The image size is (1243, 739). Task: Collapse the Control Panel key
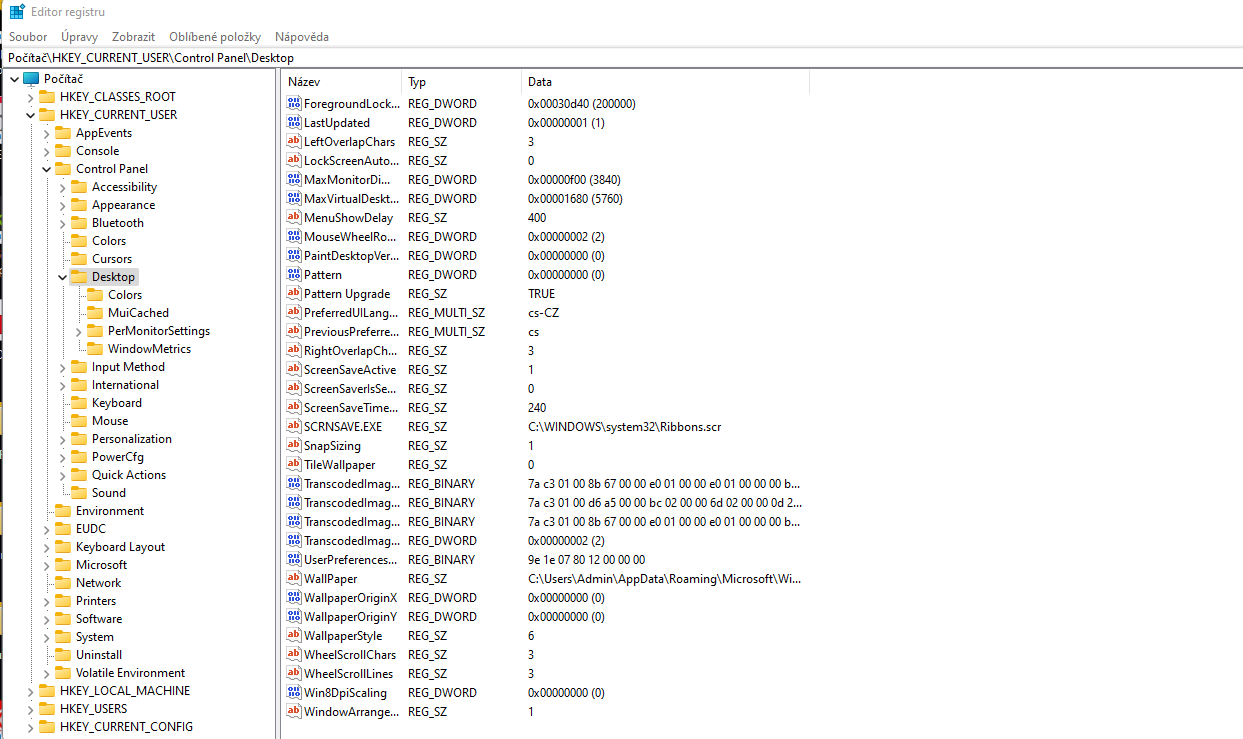[x=46, y=169]
